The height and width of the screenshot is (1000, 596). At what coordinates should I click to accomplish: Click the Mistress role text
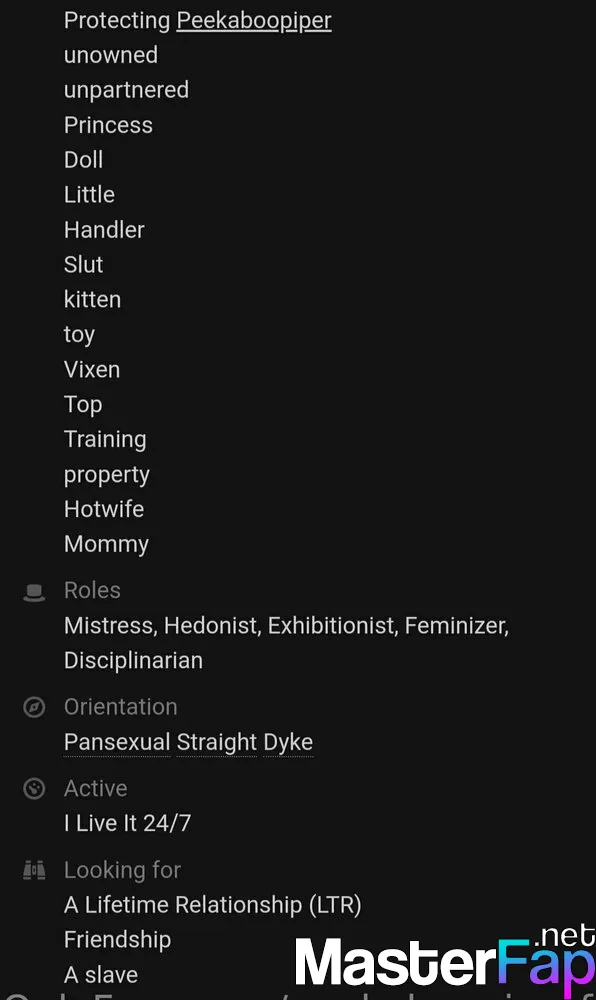tap(111, 626)
